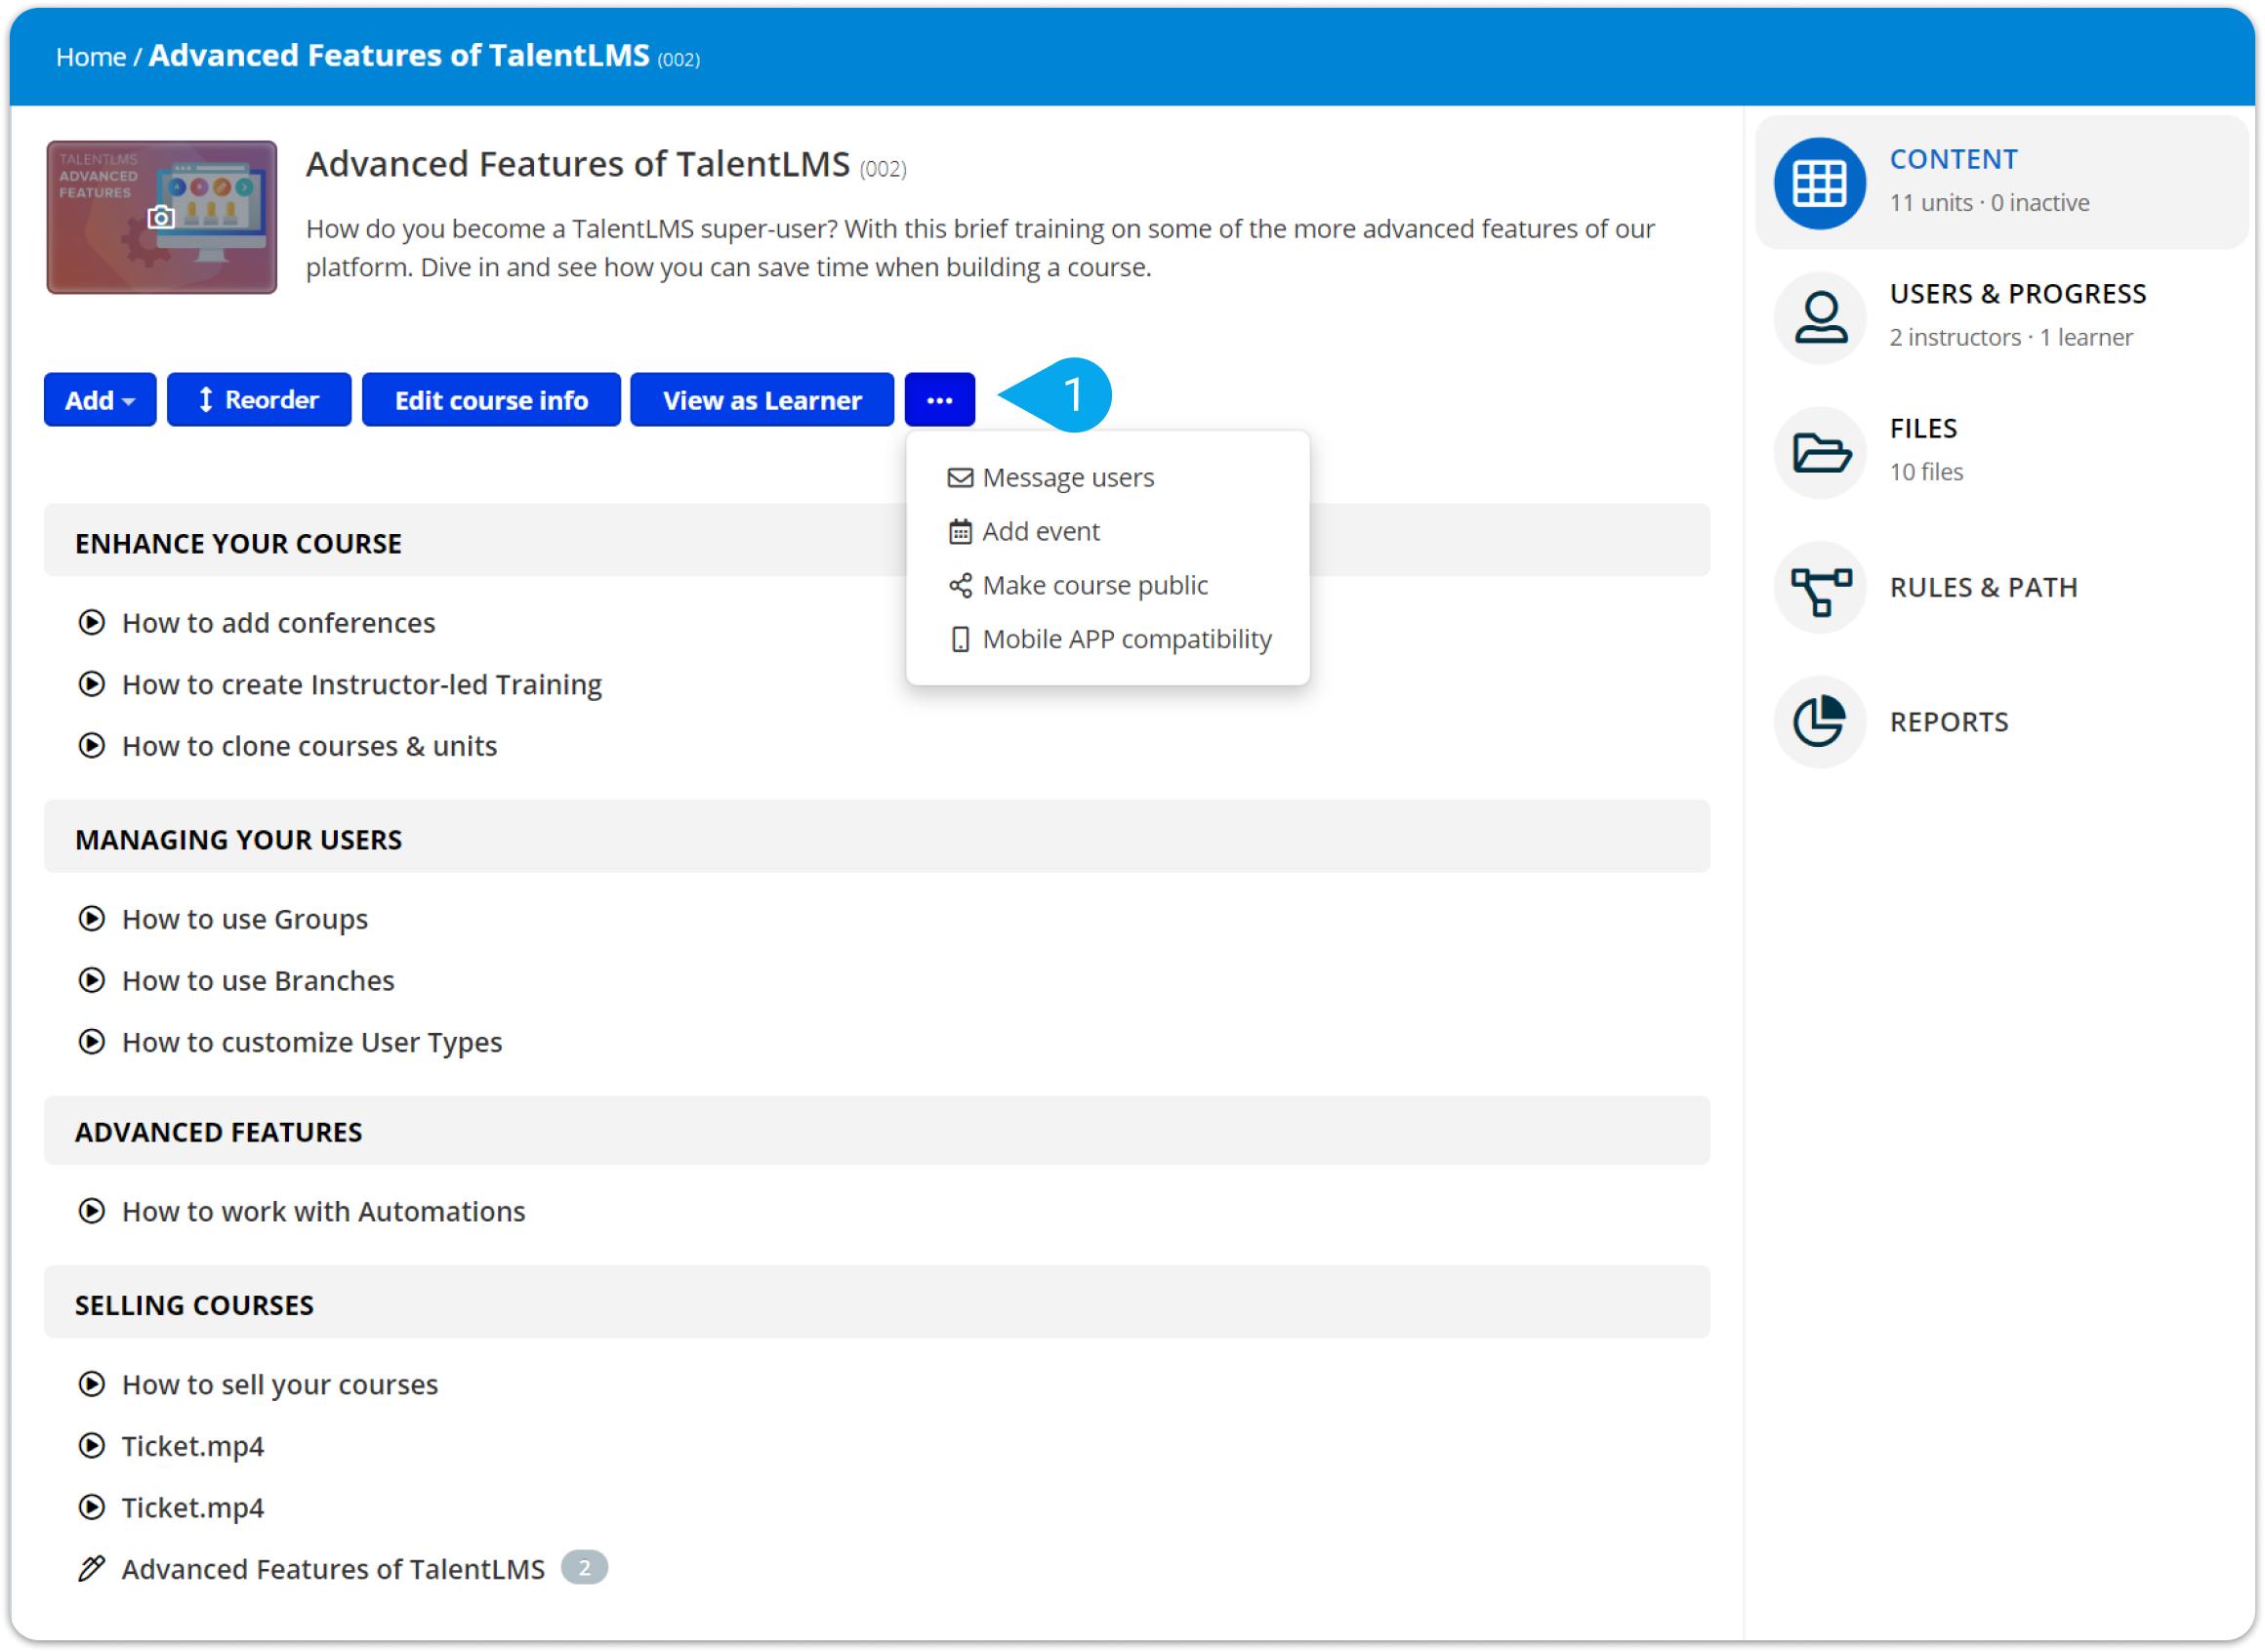Click View as Learner button
The image size is (2265, 1652).
[762, 400]
